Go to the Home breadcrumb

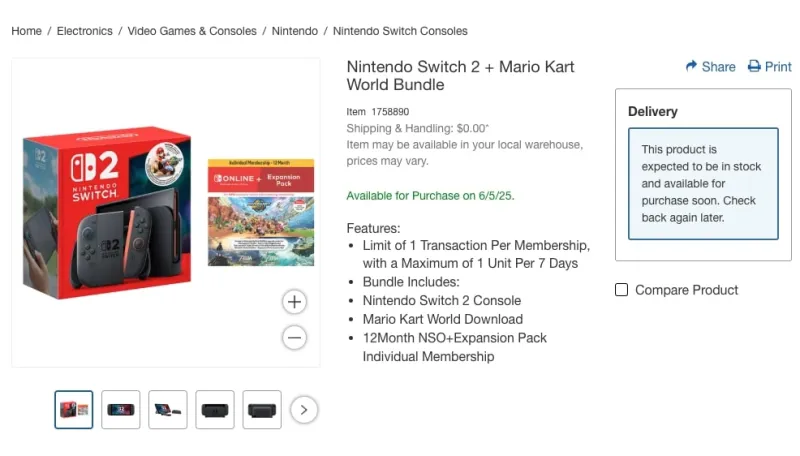pyautogui.click(x=26, y=31)
